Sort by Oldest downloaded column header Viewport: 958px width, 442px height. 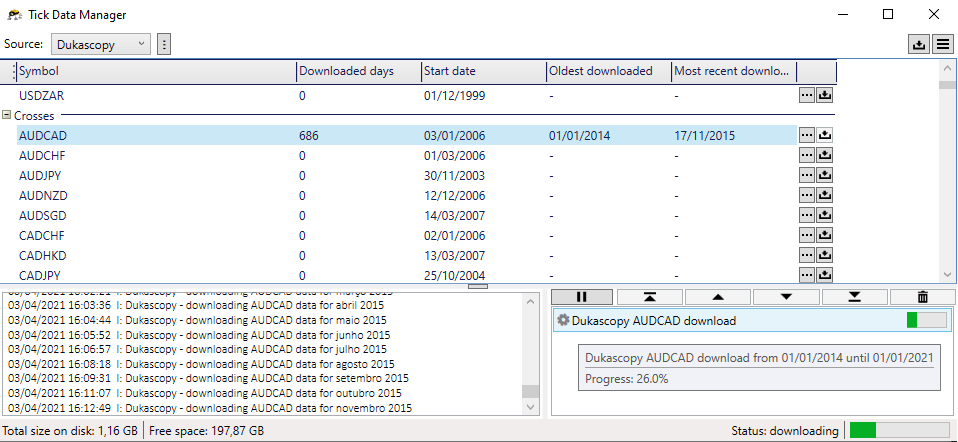click(609, 71)
